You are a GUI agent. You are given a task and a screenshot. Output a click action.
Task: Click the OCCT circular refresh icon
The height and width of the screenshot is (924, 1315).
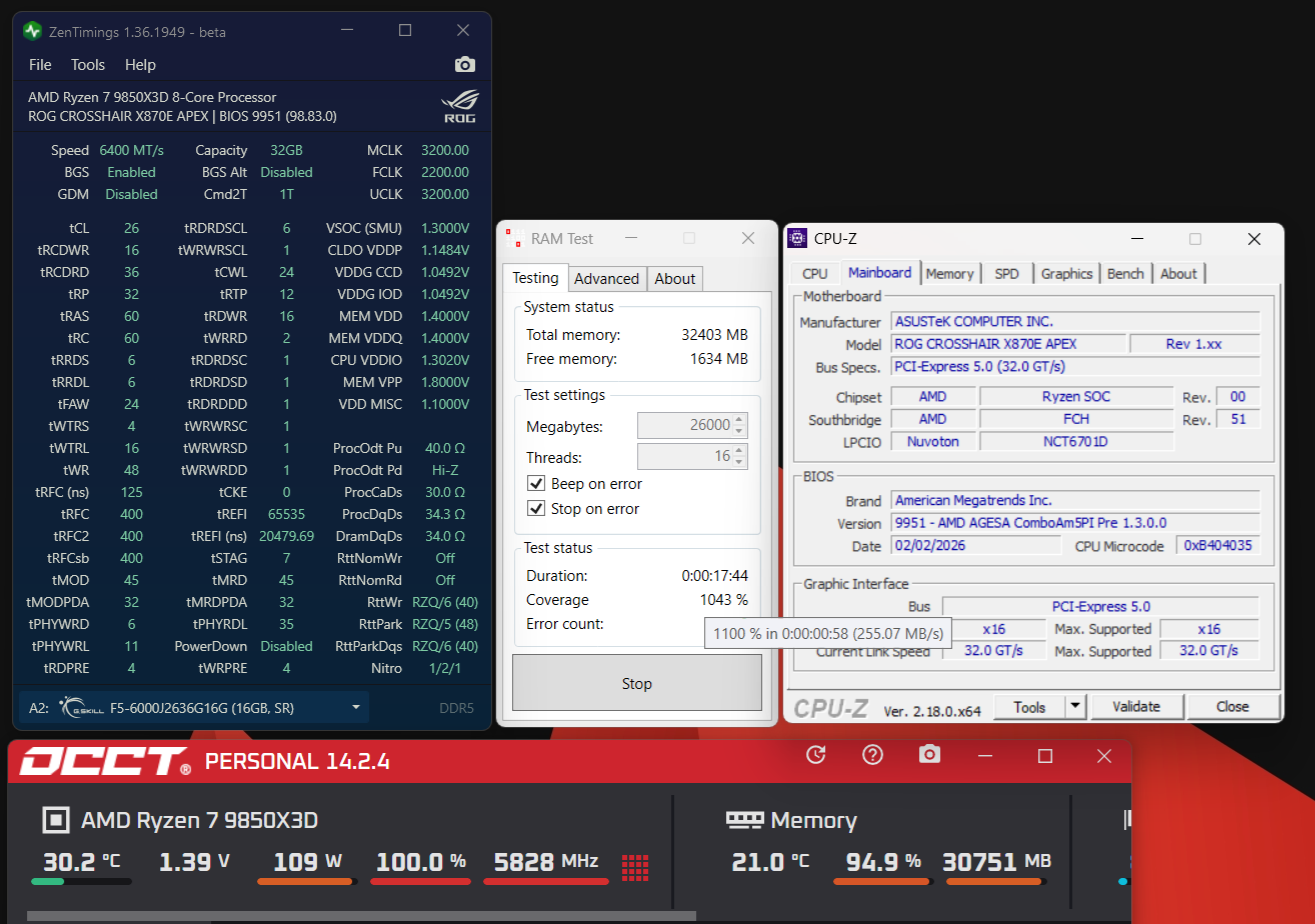coord(816,755)
